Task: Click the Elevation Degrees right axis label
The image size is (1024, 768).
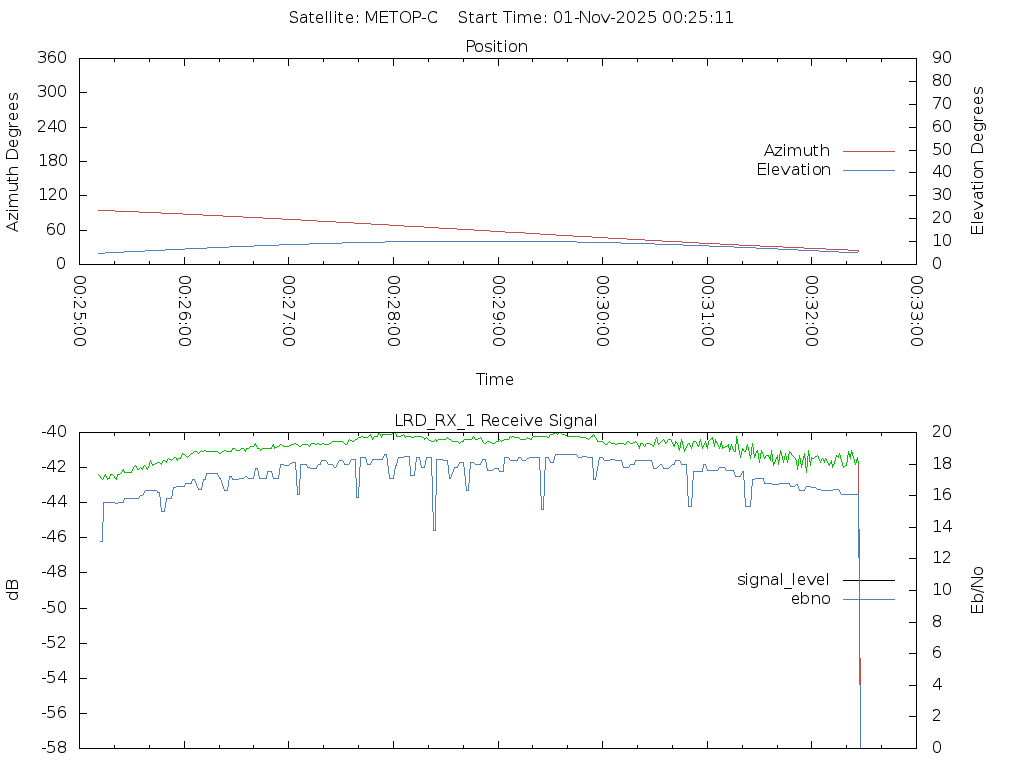Action: (978, 161)
